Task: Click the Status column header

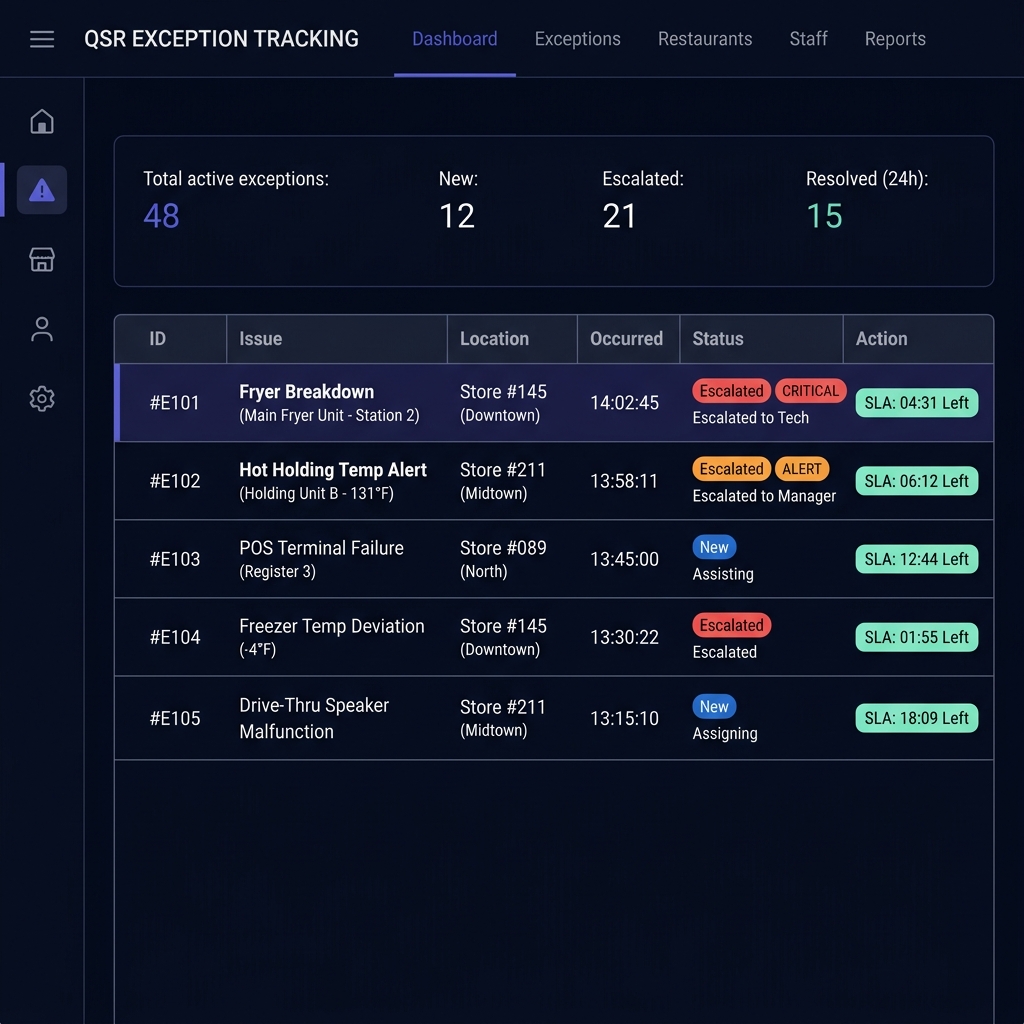Action: click(718, 339)
